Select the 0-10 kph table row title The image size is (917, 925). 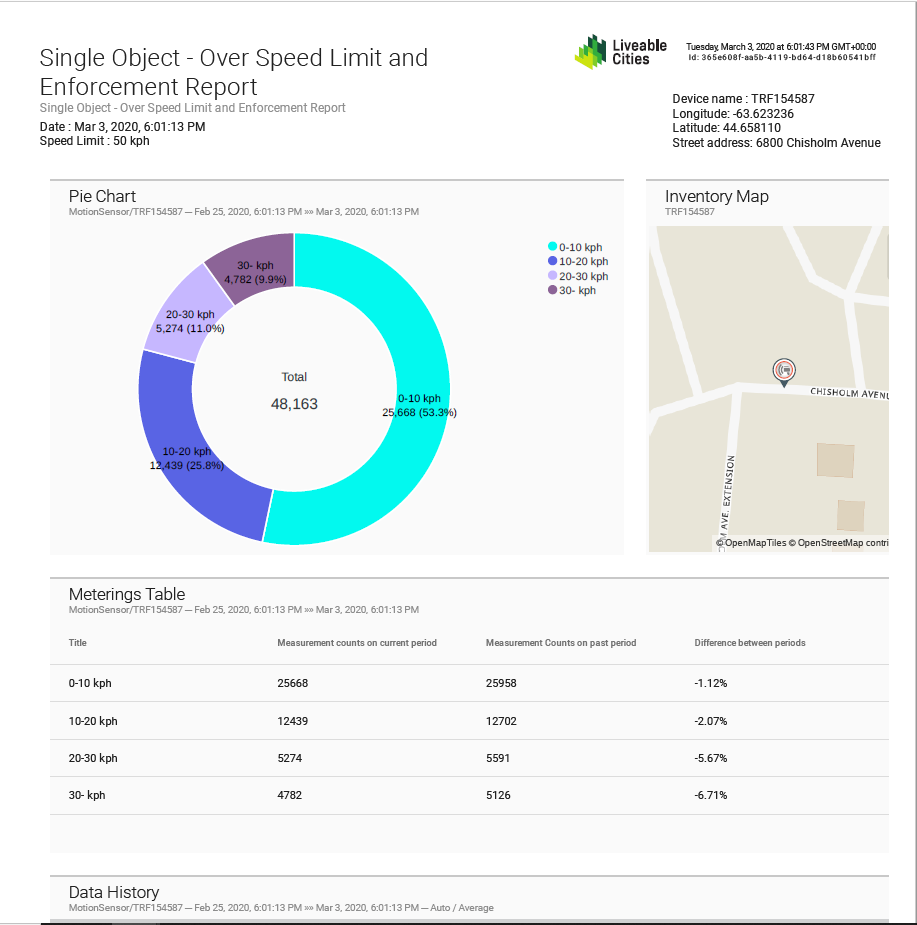[x=90, y=683]
